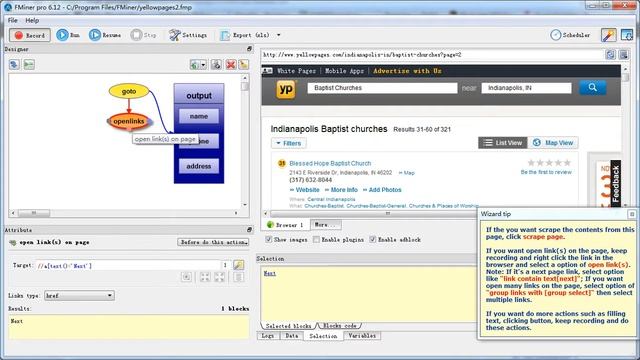Expand the Export format dropdown arrow
This screenshot has height=360, width=640.
point(279,35)
